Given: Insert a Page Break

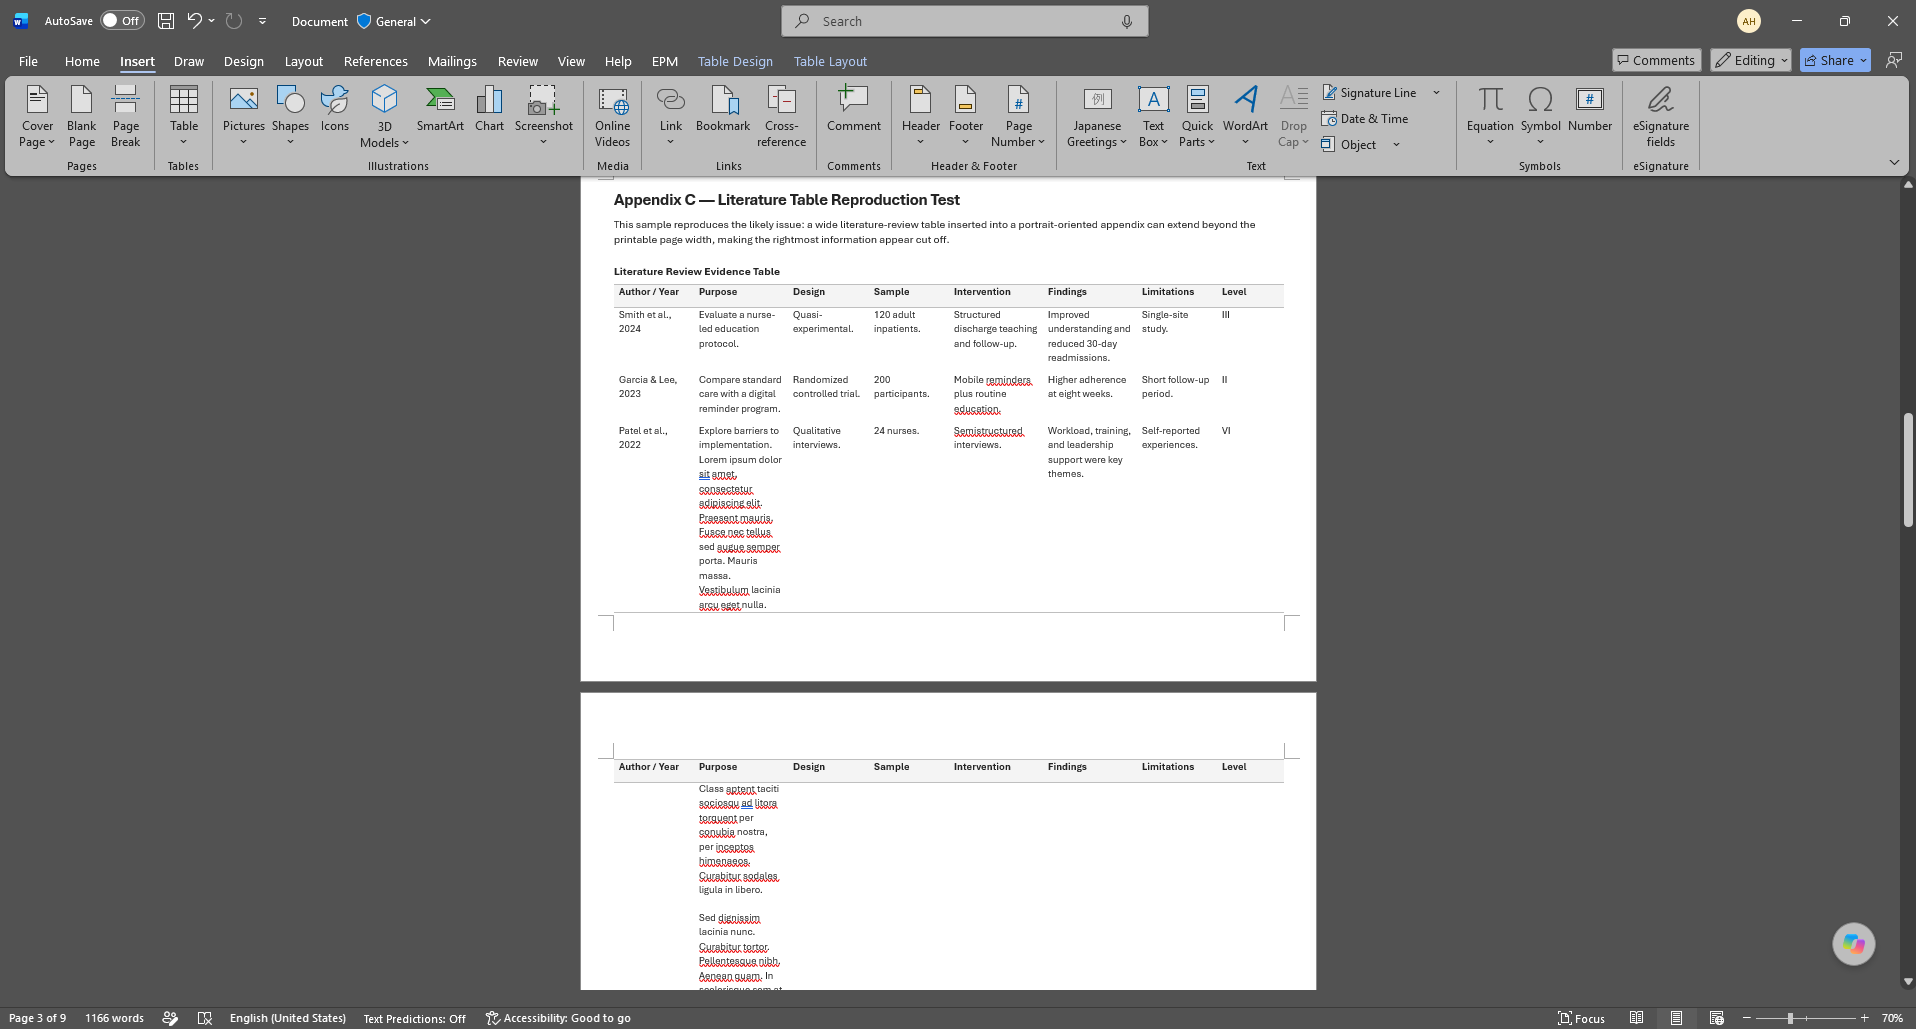Looking at the screenshot, I should click(x=126, y=116).
